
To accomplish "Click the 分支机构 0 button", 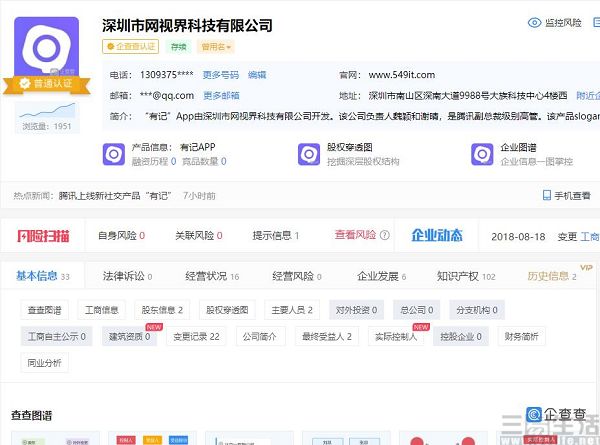I will coord(477,310).
